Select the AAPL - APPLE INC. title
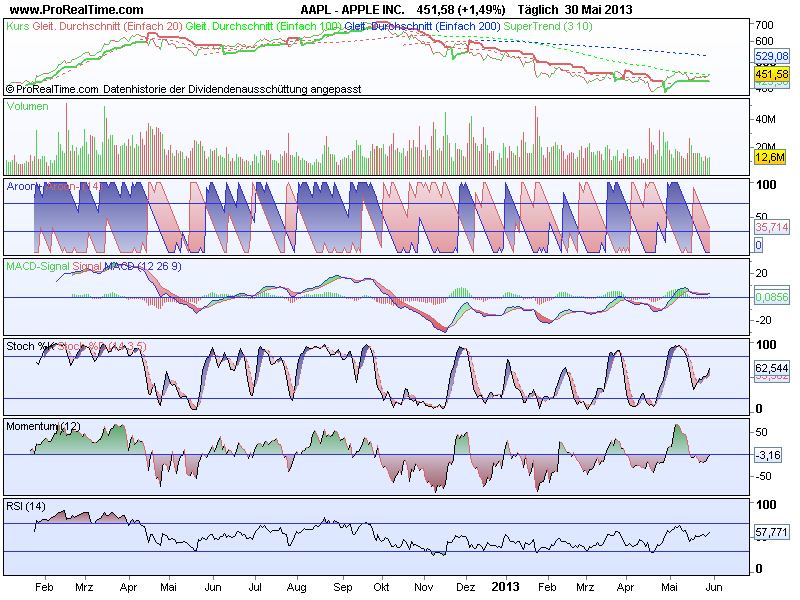 click(353, 10)
